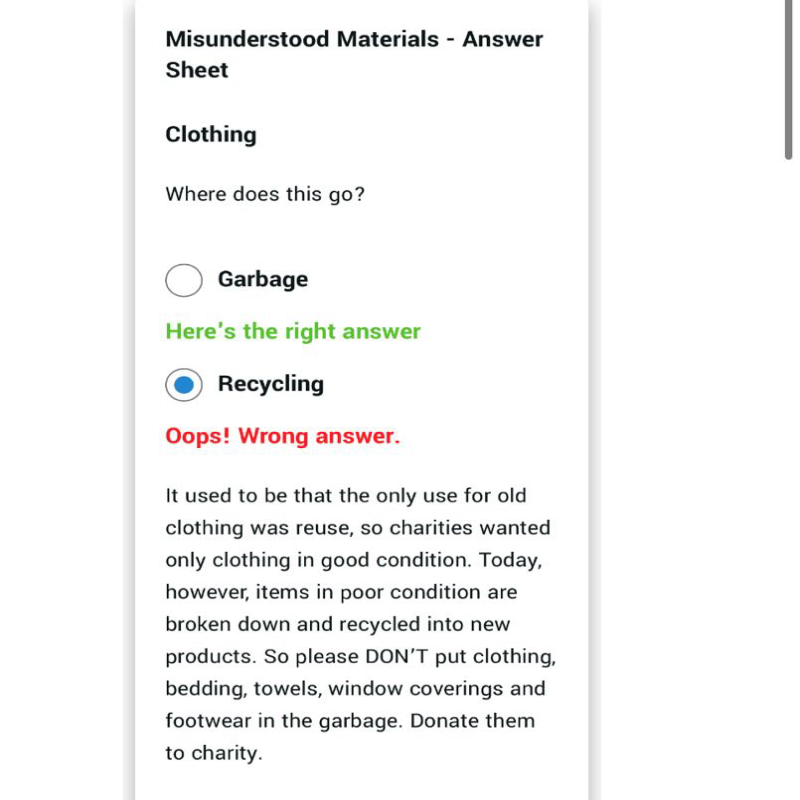Click the bold "Garbage" option label
Screen dimensions: 800x800
click(x=263, y=280)
